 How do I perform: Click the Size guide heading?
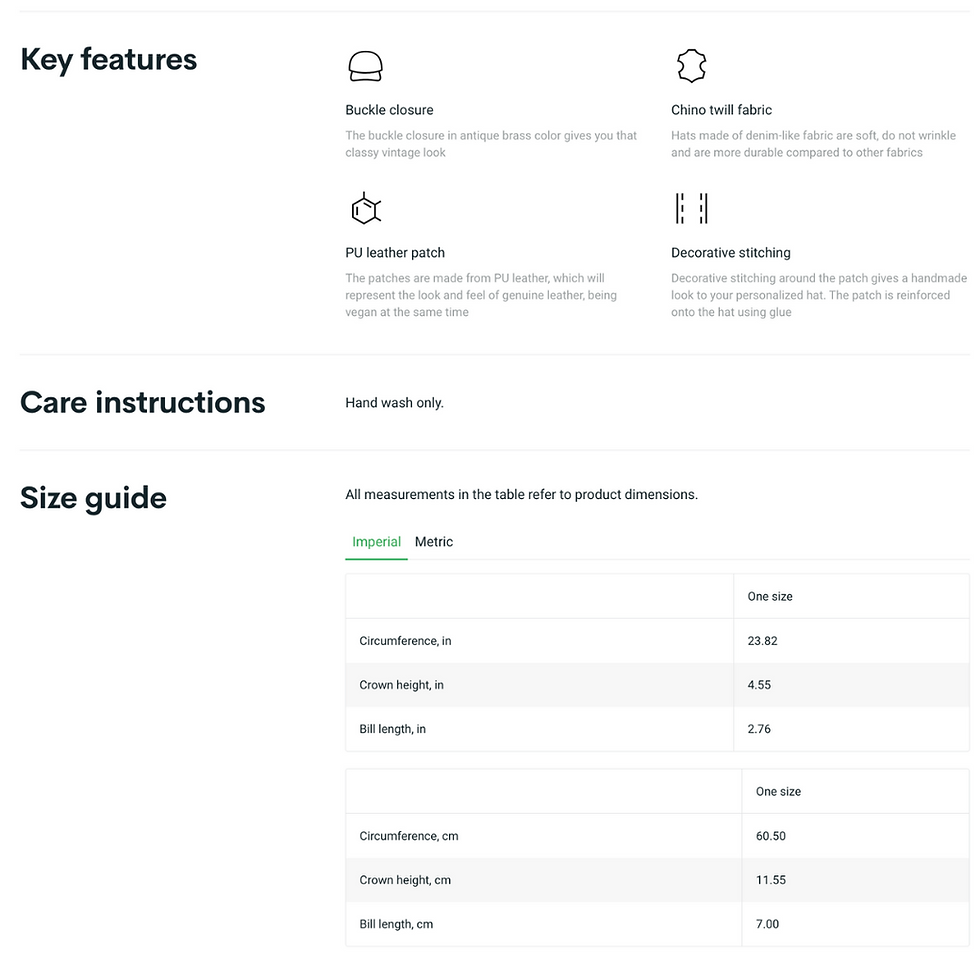coord(93,498)
